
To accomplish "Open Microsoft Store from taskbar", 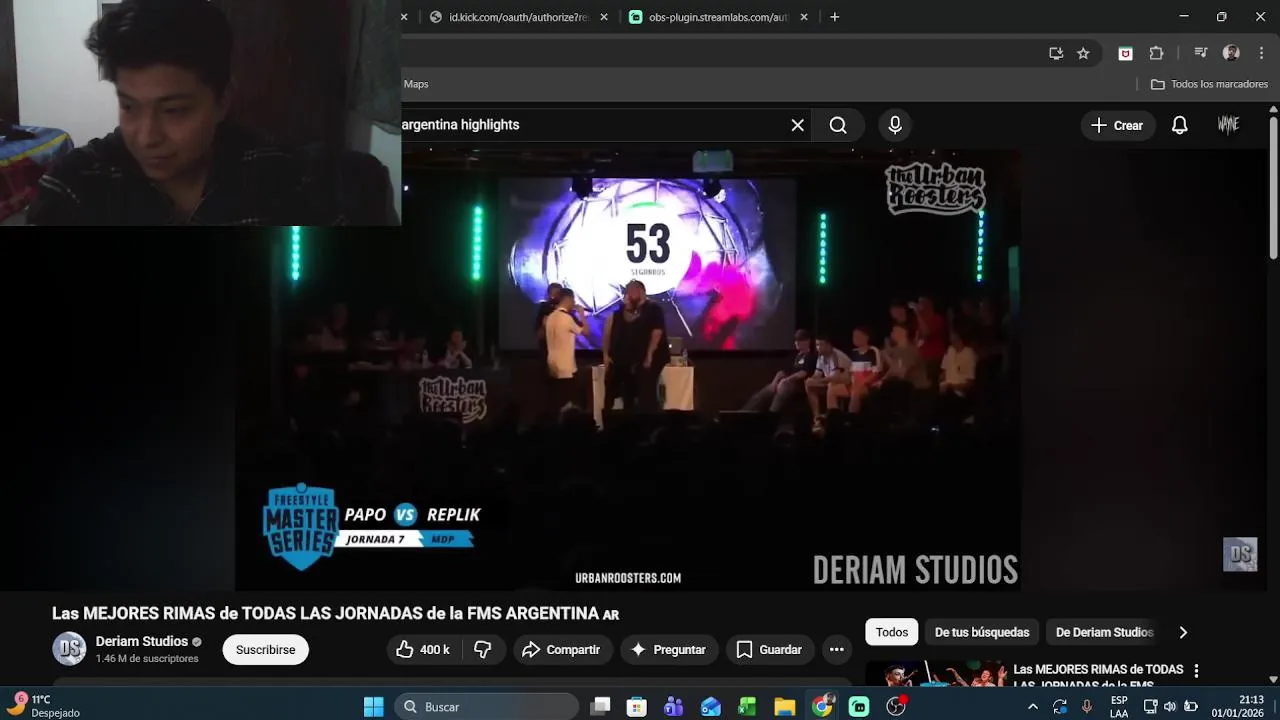I will tap(637, 707).
